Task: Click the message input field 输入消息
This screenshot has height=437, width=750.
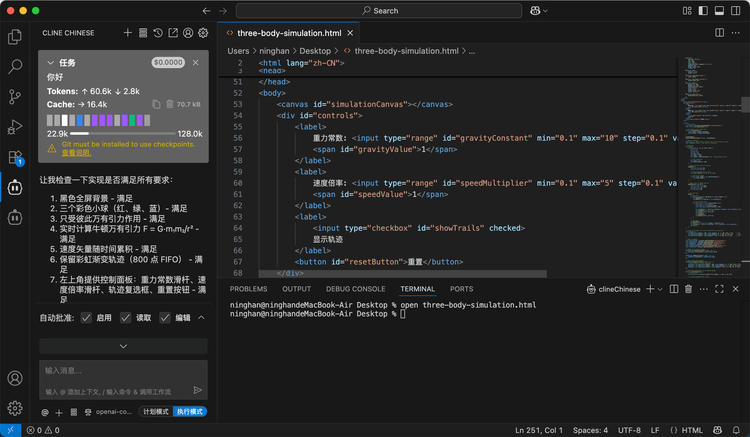Action: [x=123, y=379]
